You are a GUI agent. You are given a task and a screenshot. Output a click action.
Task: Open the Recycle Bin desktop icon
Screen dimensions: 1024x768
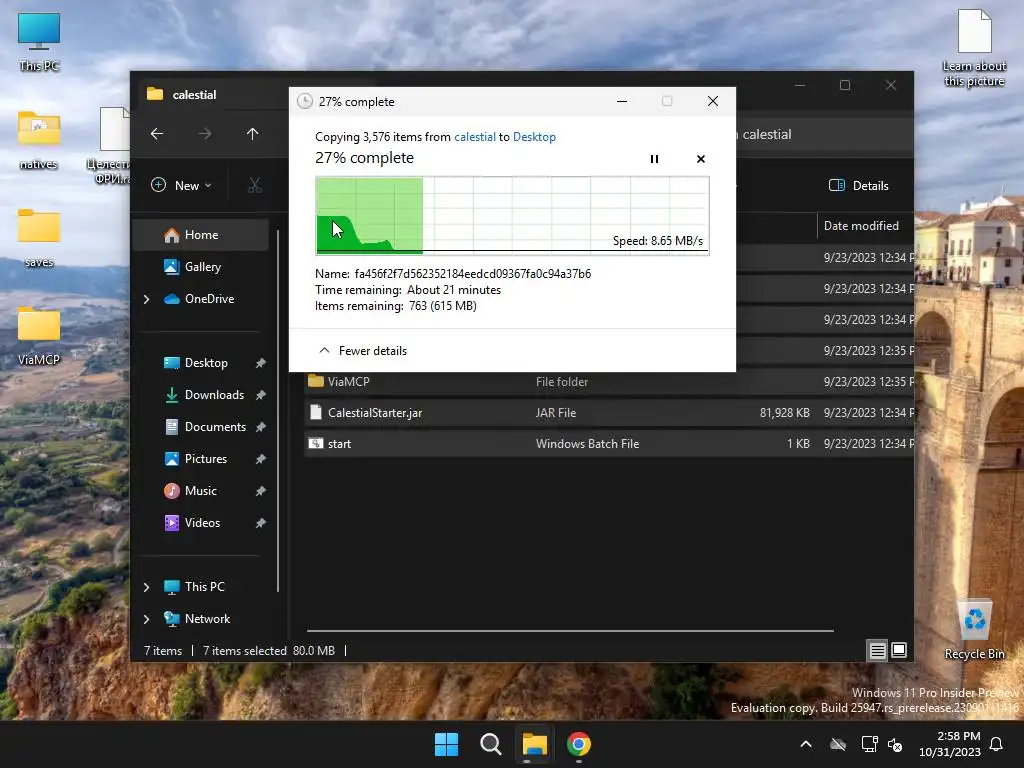click(974, 630)
